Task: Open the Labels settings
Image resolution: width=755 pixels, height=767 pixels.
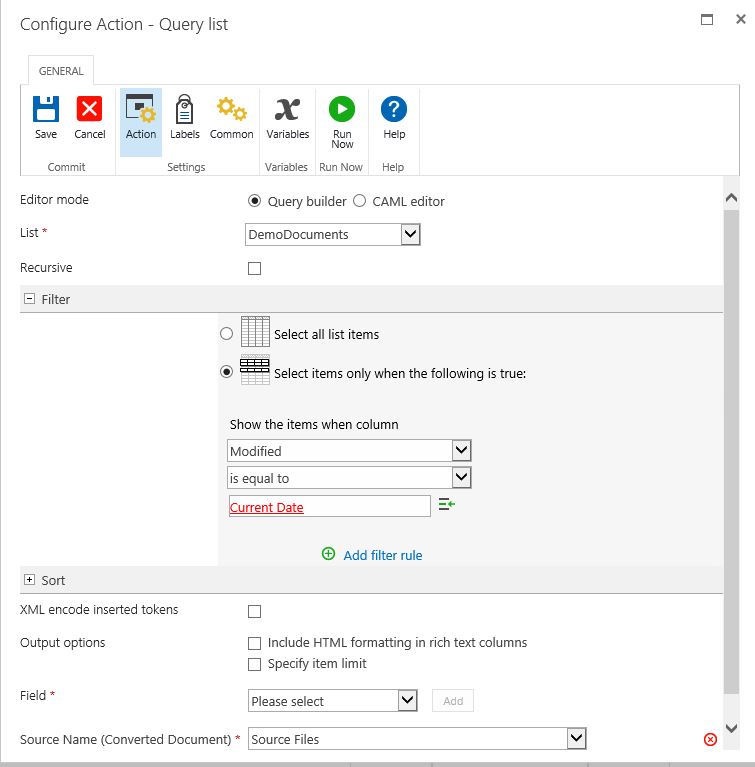Action: (184, 110)
